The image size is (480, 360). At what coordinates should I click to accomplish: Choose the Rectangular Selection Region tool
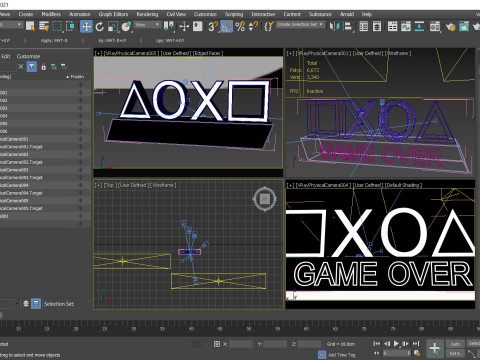[x=57, y=26]
